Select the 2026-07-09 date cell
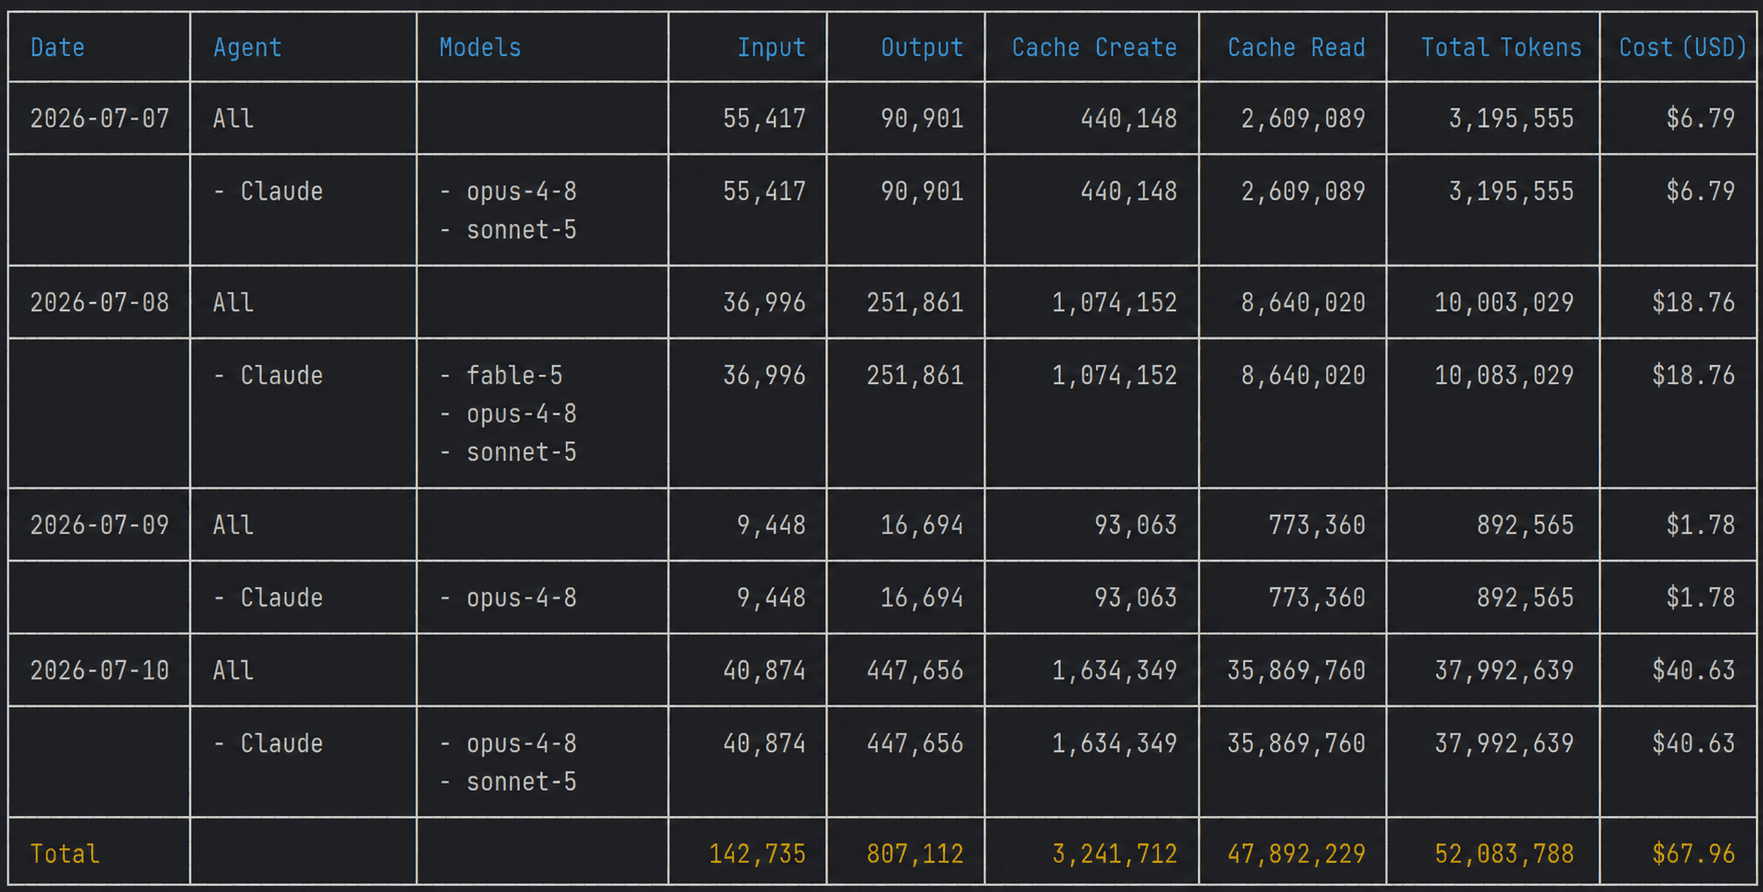Image resolution: width=1763 pixels, height=892 pixels. (100, 525)
